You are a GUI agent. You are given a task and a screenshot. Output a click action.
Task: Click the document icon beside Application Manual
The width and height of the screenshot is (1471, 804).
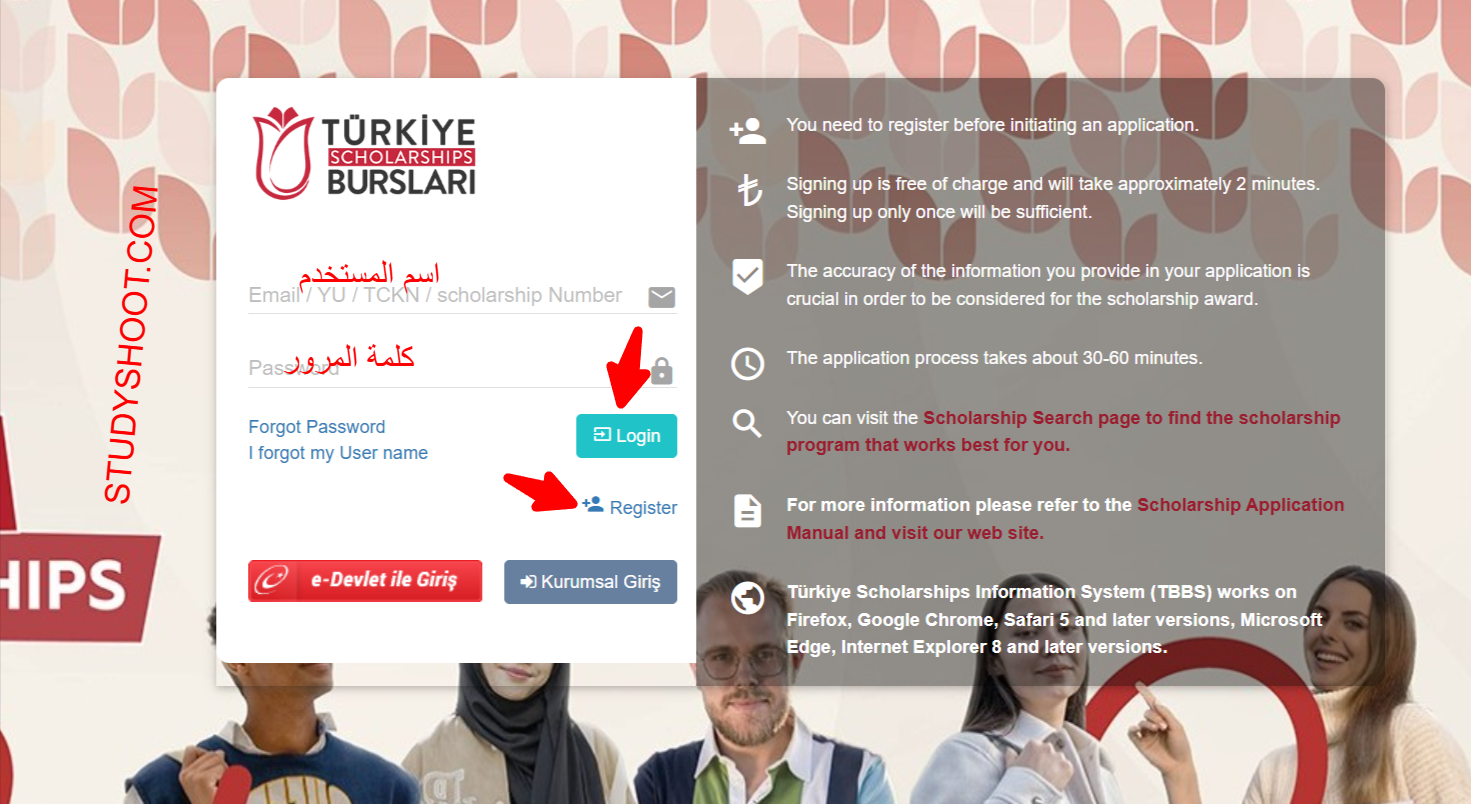[748, 511]
